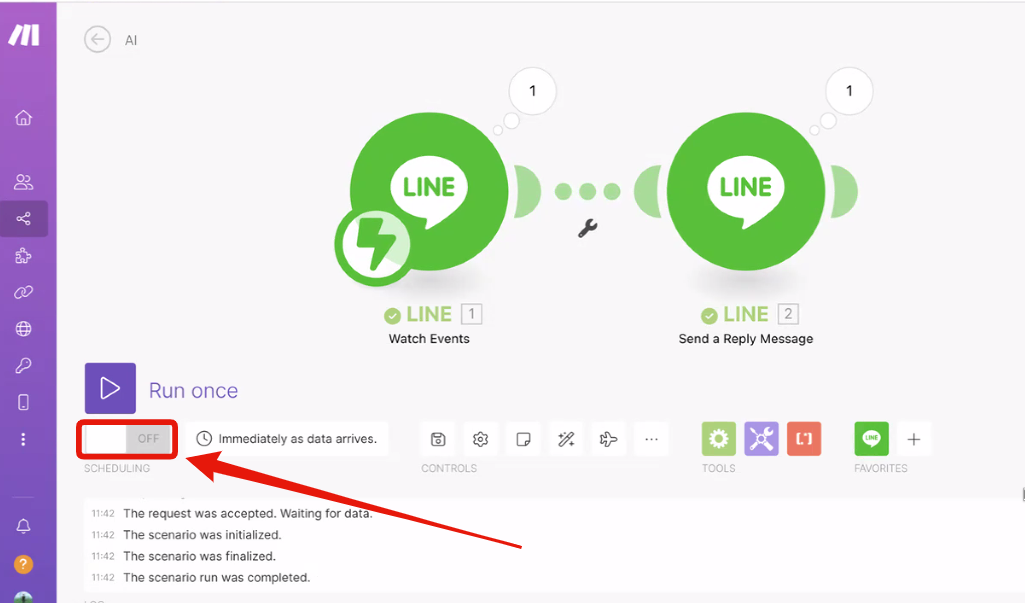
Task: Add a favorite with the plus button
Action: pos(914,439)
